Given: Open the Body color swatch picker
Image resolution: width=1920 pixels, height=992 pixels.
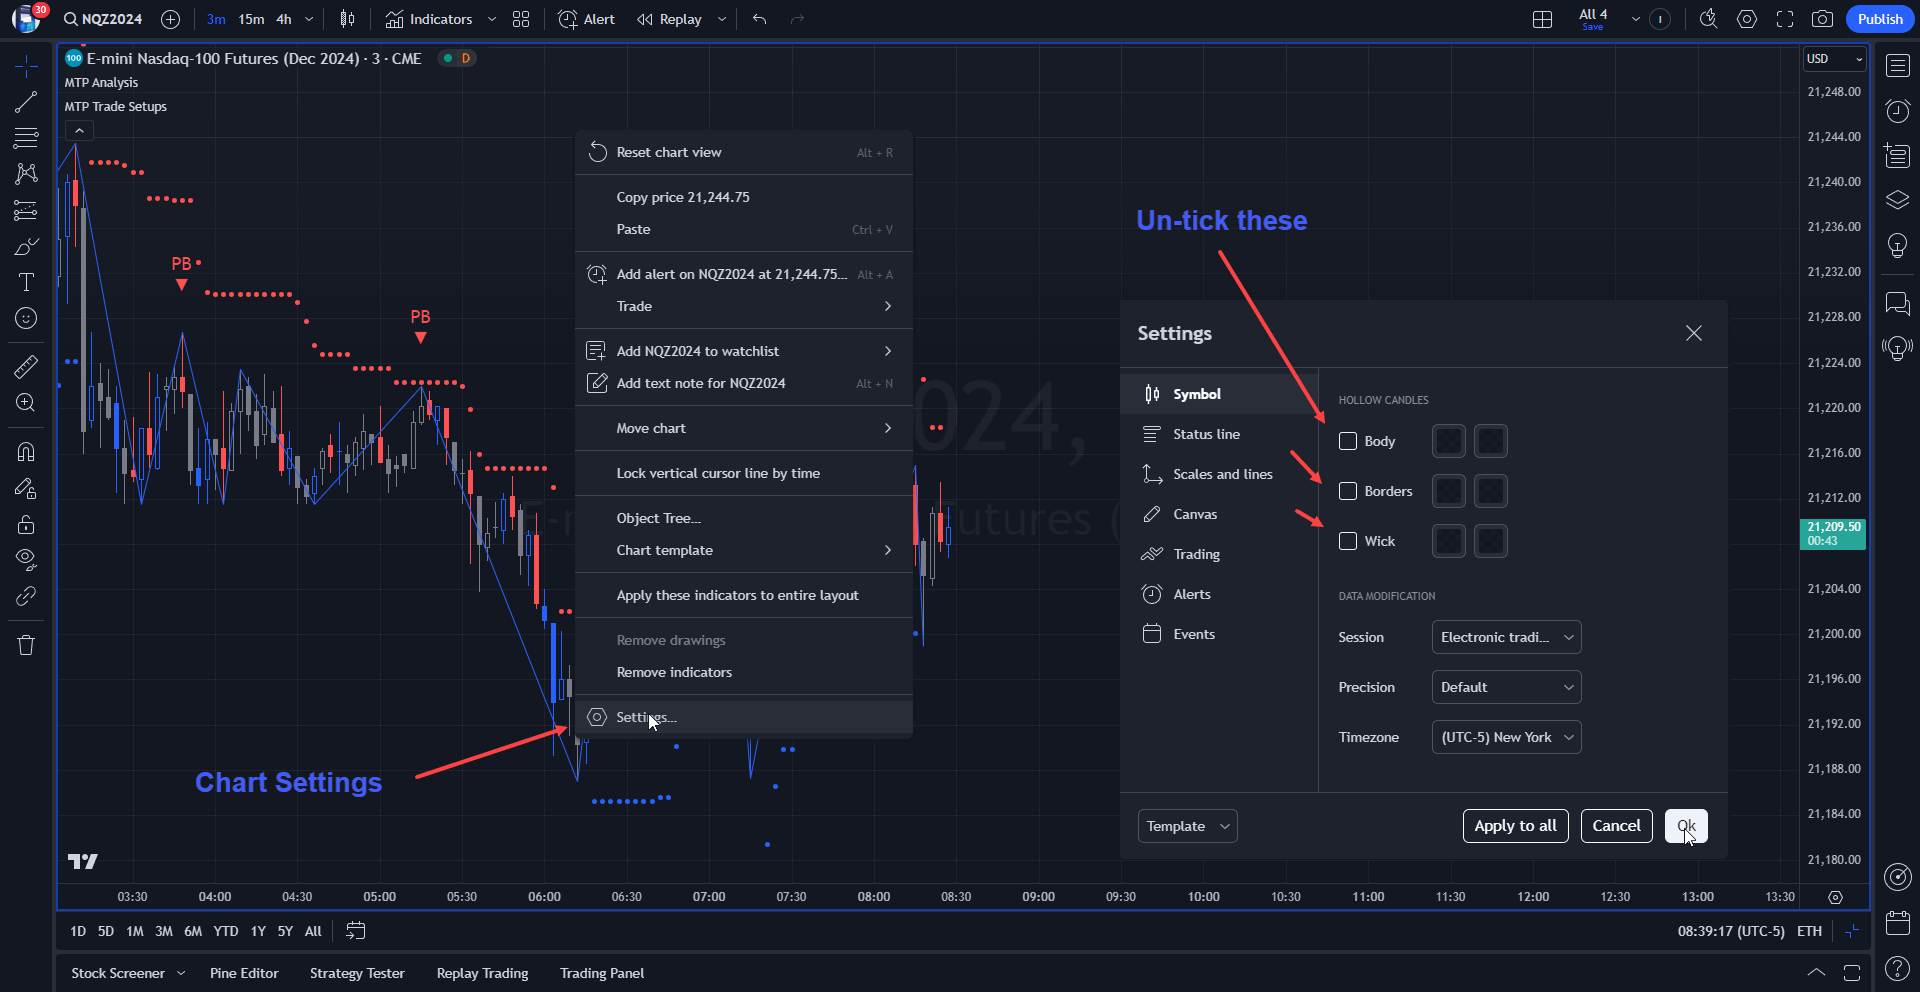Looking at the screenshot, I should (1448, 441).
